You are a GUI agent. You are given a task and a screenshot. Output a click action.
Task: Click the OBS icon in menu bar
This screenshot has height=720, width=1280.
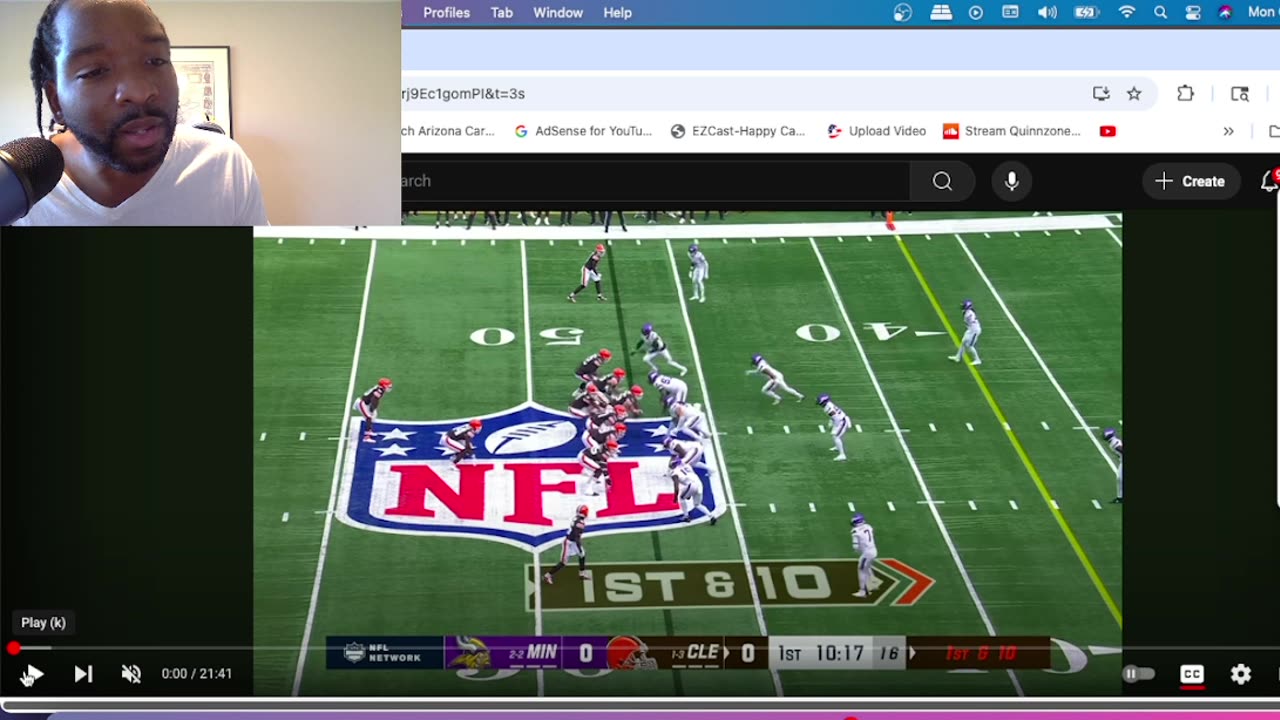pos(903,13)
